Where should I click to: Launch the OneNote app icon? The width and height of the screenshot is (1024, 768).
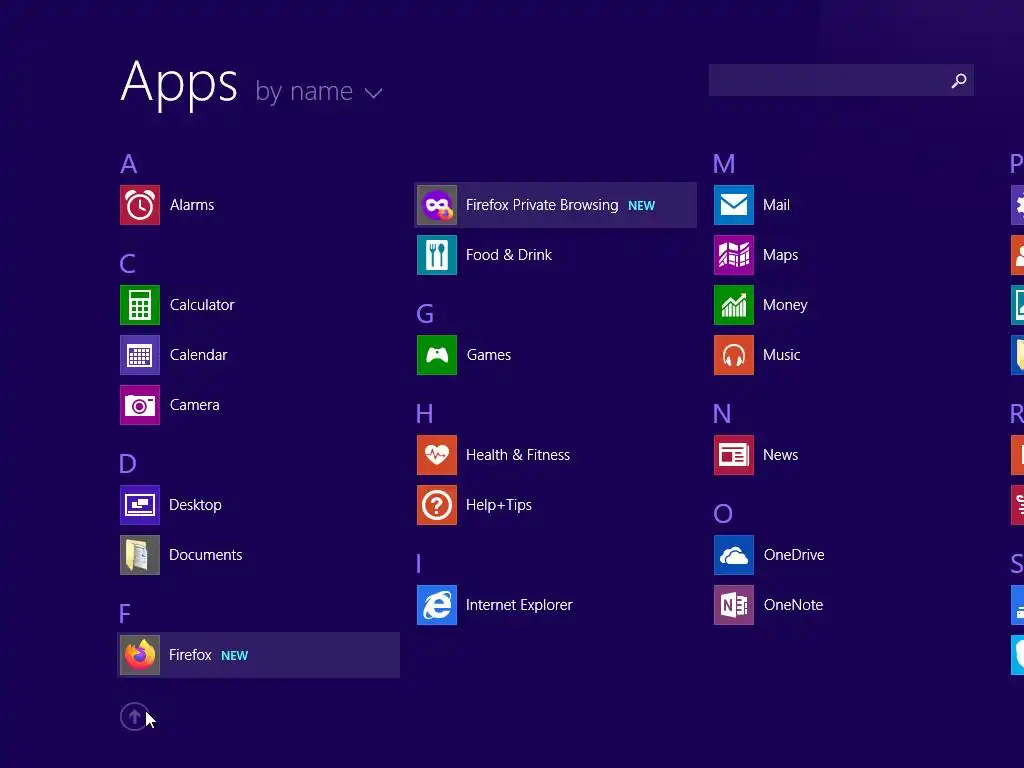point(734,605)
